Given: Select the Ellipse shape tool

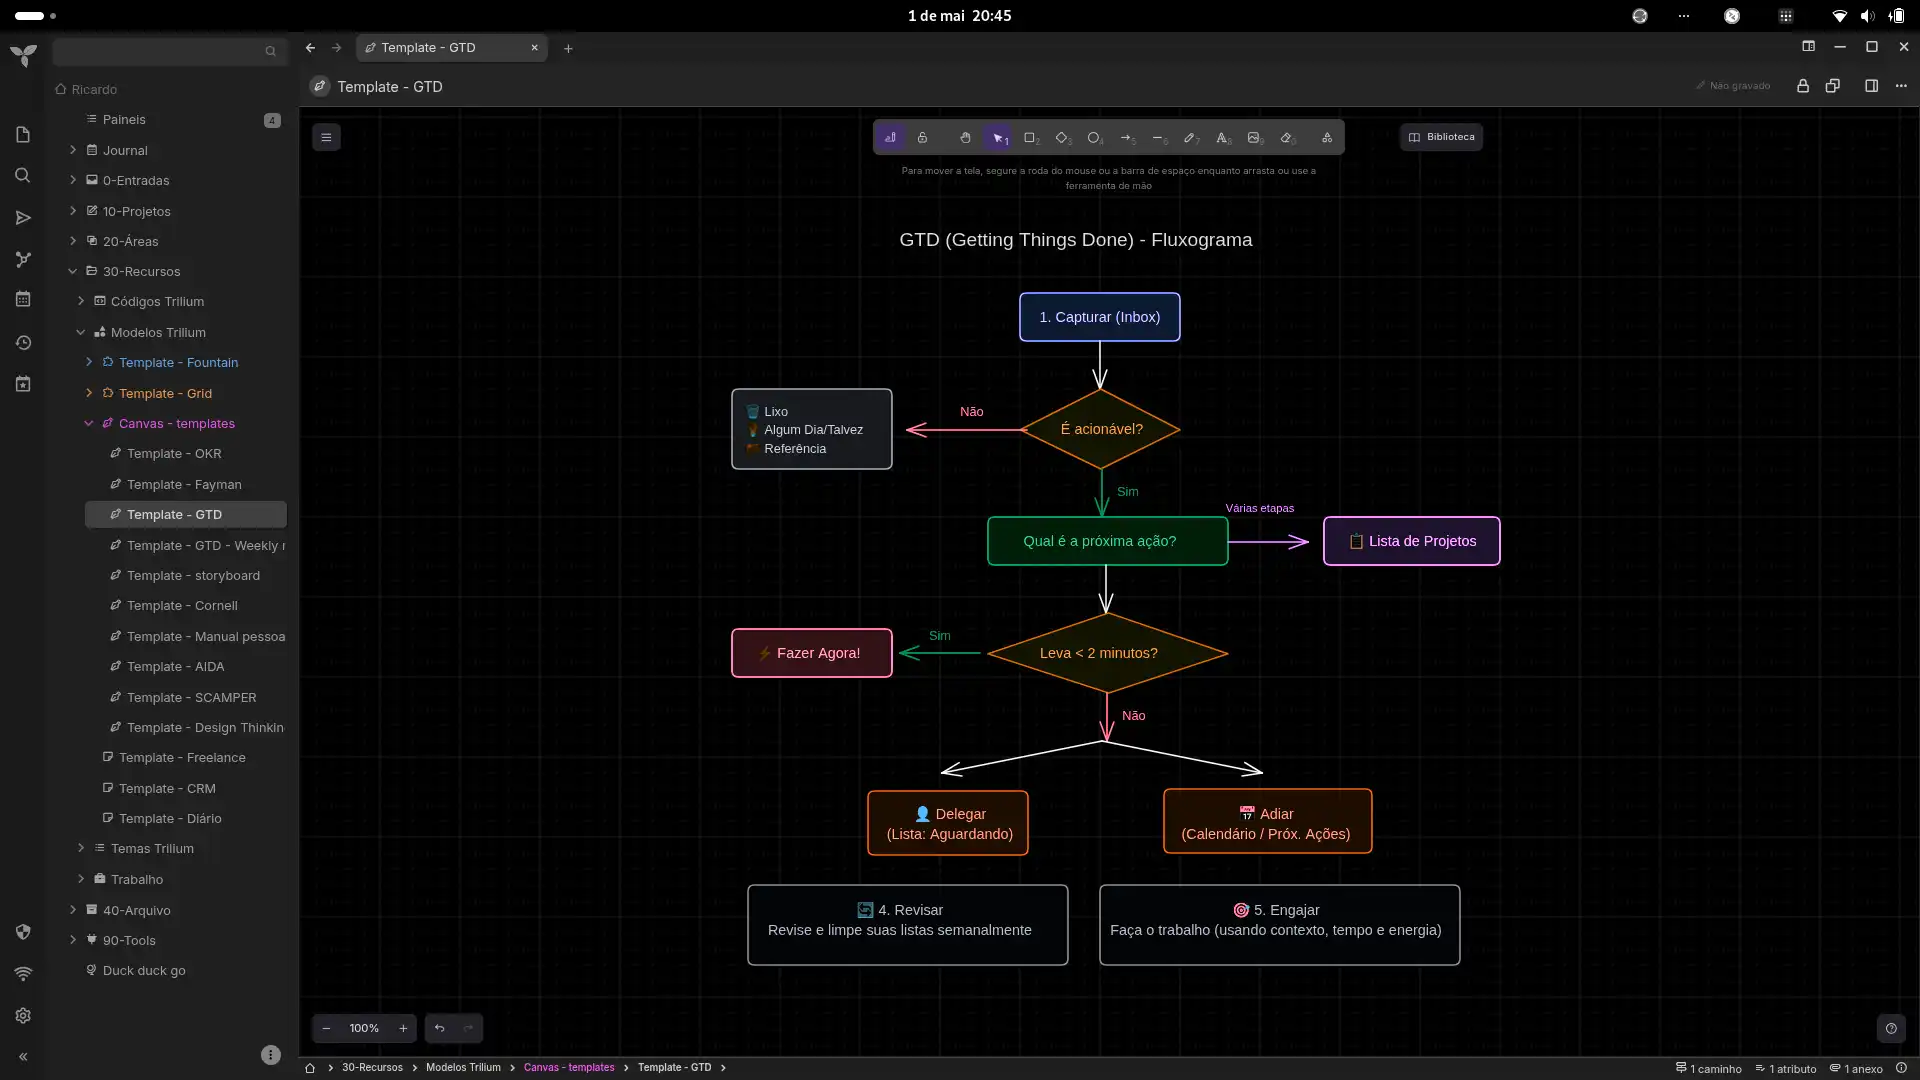Looking at the screenshot, I should (1094, 138).
